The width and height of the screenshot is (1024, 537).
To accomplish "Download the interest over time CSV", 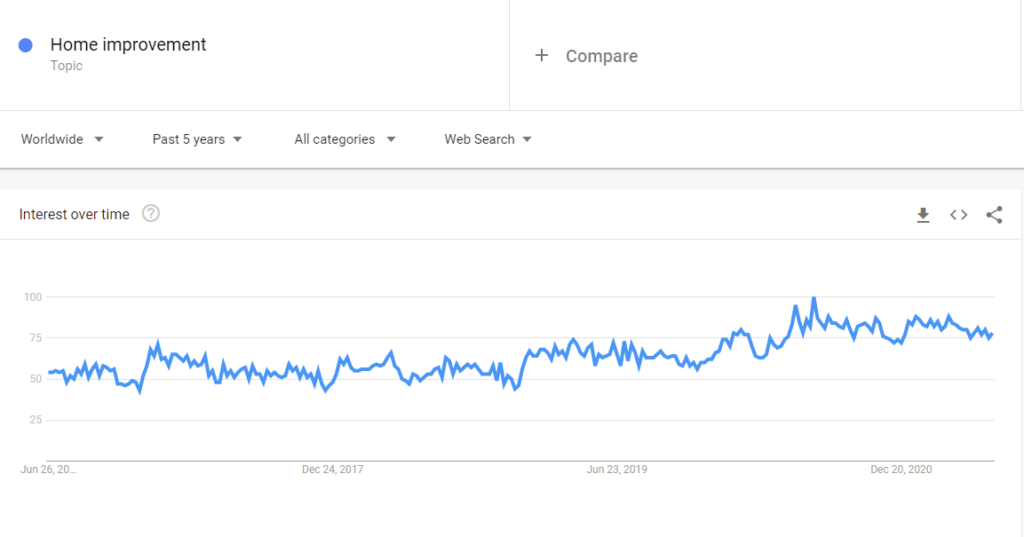I will click(x=923, y=215).
